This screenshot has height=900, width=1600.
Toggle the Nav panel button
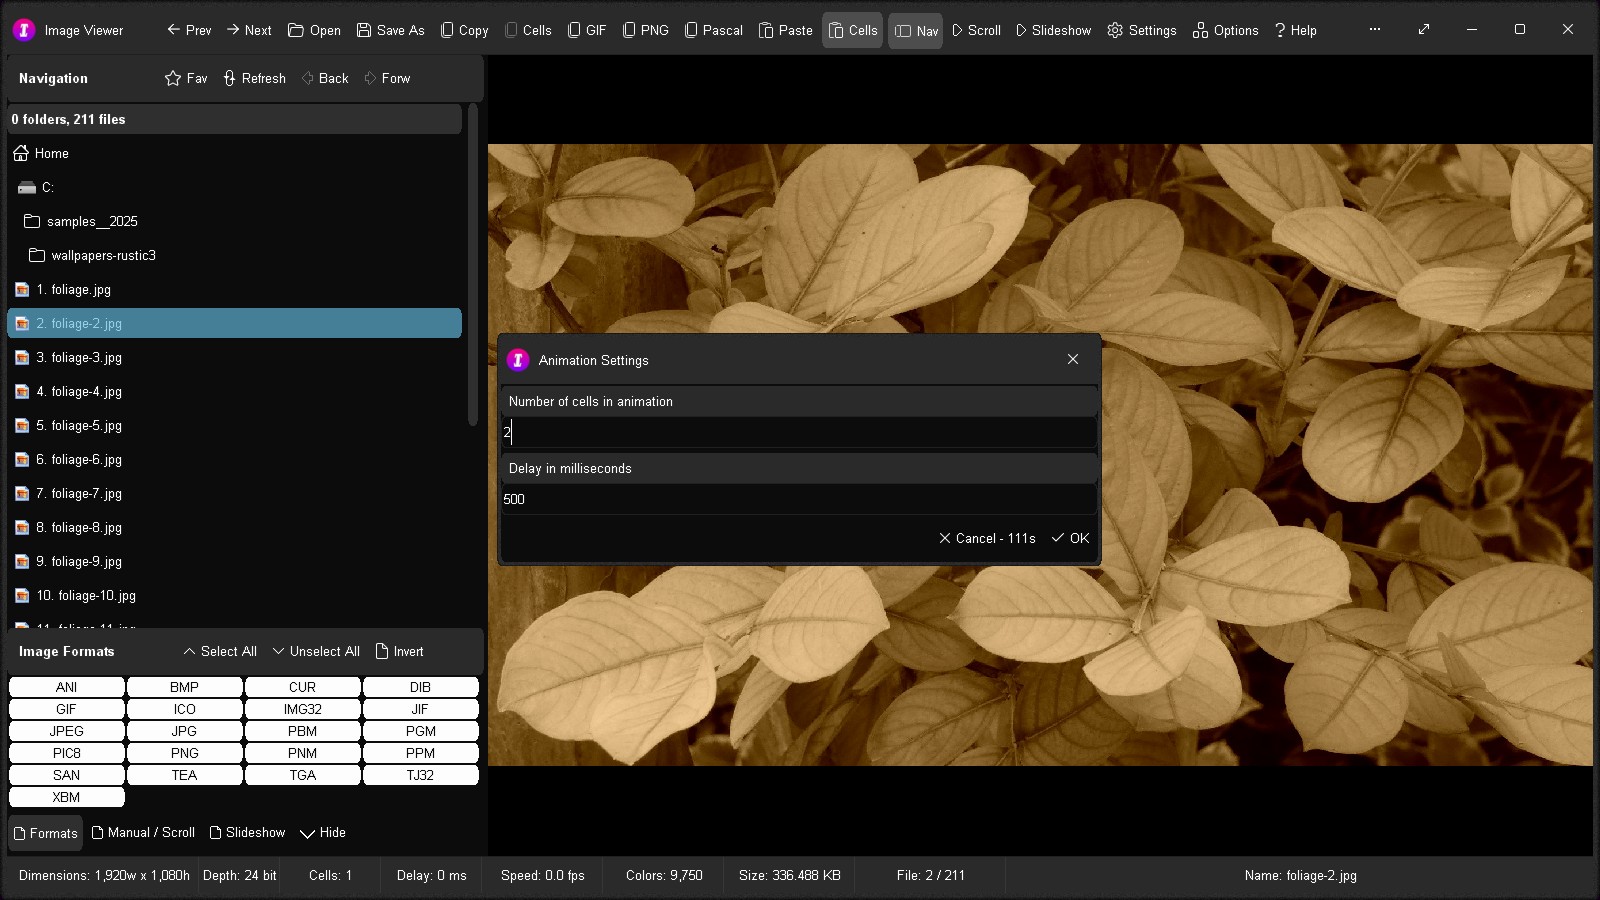[915, 30]
